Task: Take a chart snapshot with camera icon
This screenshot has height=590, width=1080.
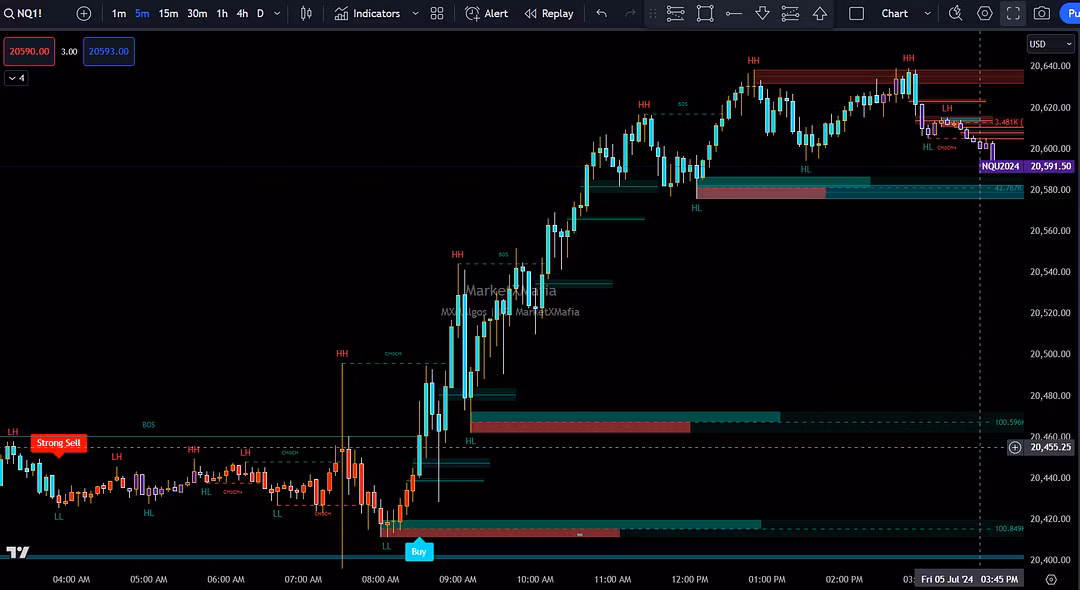Action: 1042,14
